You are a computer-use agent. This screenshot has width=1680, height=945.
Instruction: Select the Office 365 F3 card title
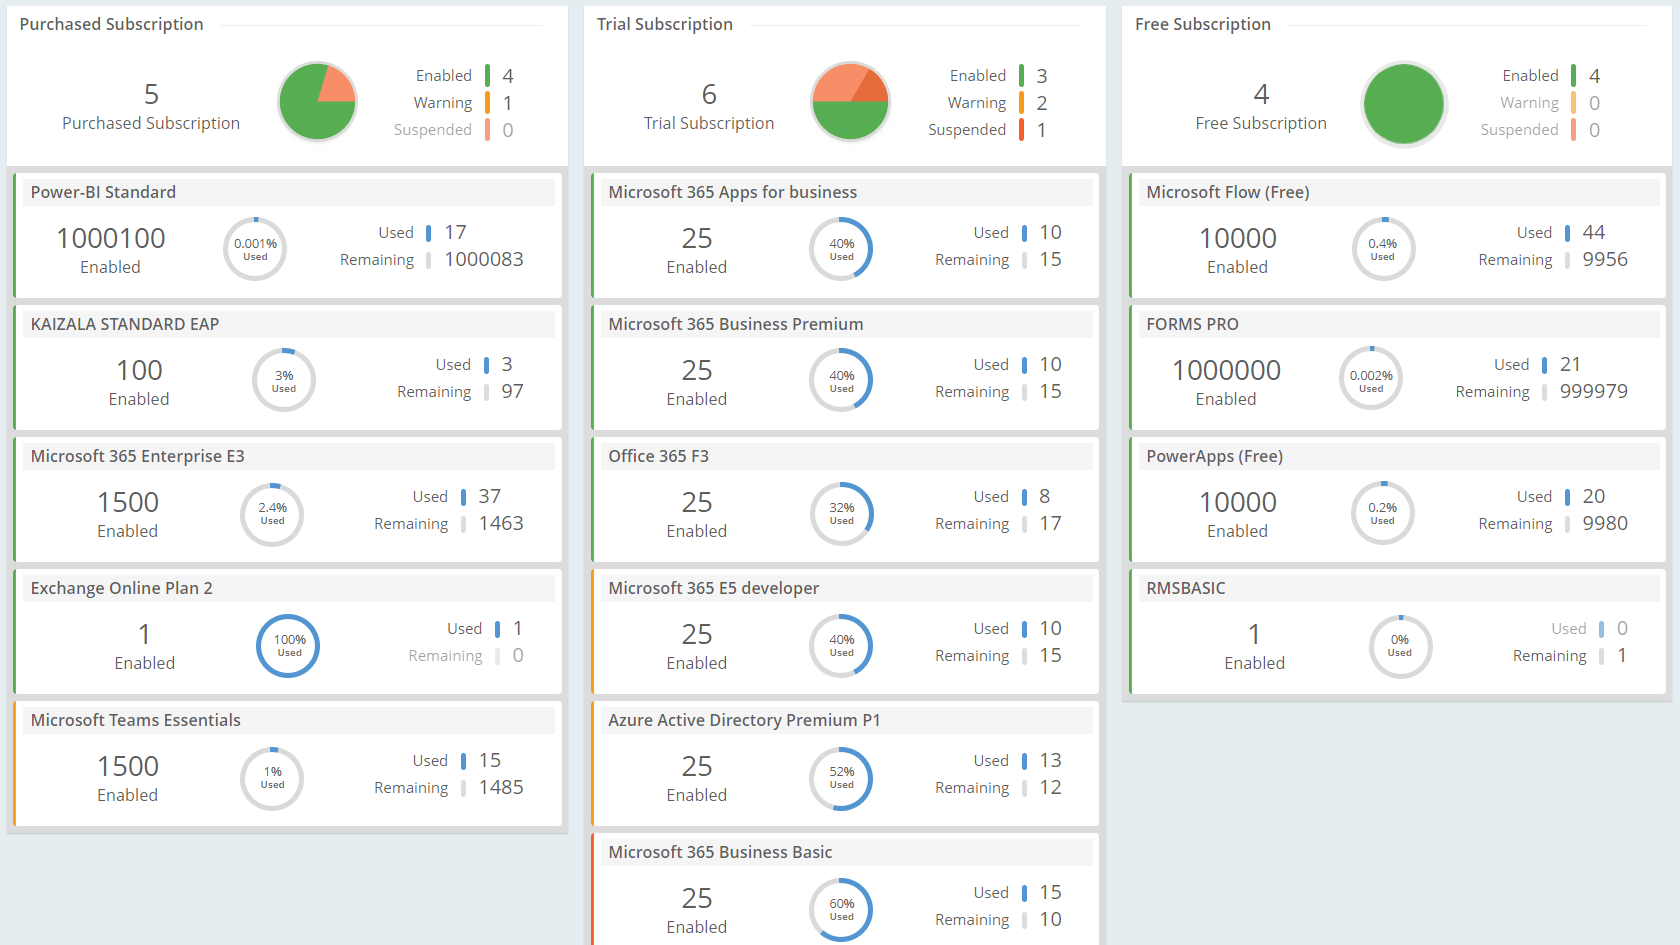(x=658, y=455)
